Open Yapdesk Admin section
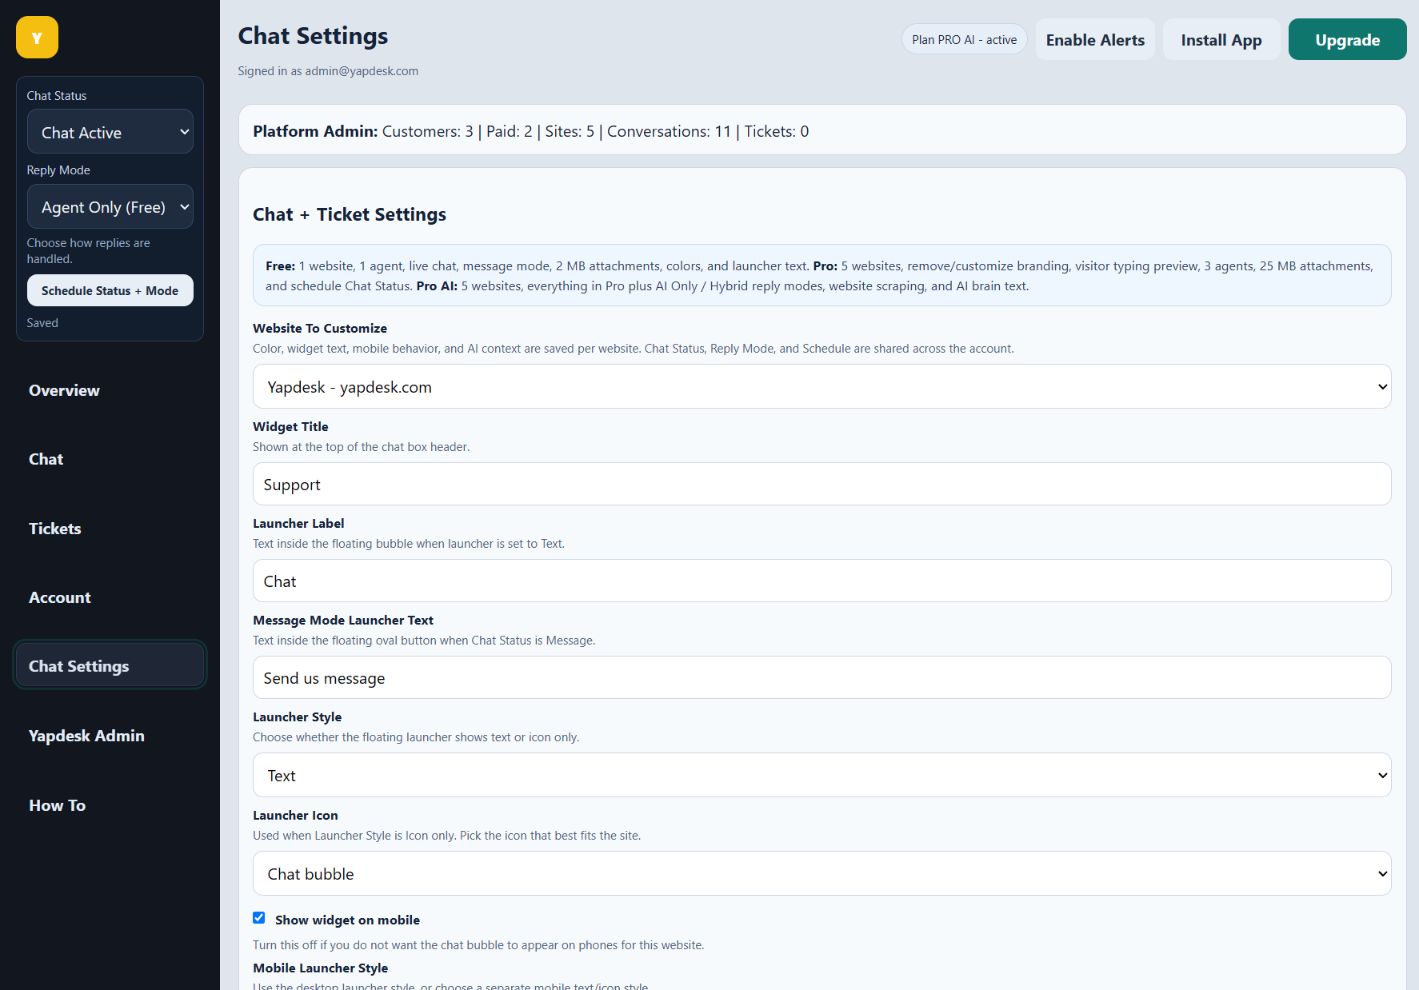Screen dimensions: 1419x990 [x=87, y=736]
